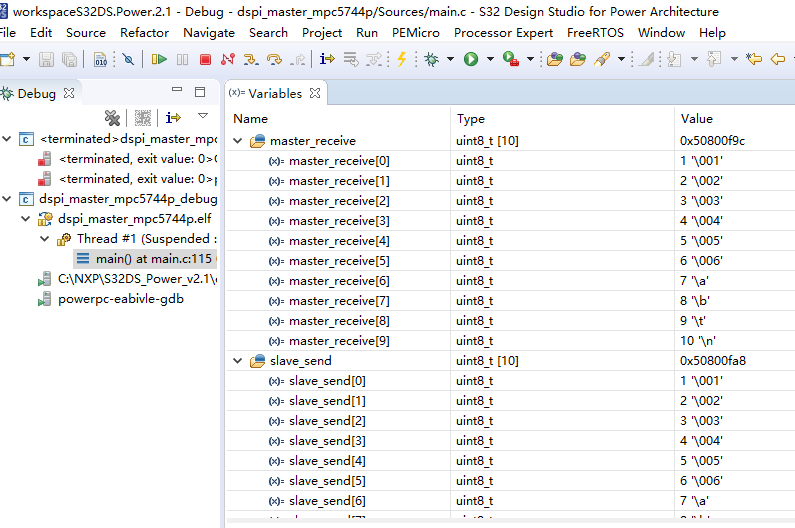
Task: Open the Previous Annotation dropdown arrow
Action: (734, 59)
